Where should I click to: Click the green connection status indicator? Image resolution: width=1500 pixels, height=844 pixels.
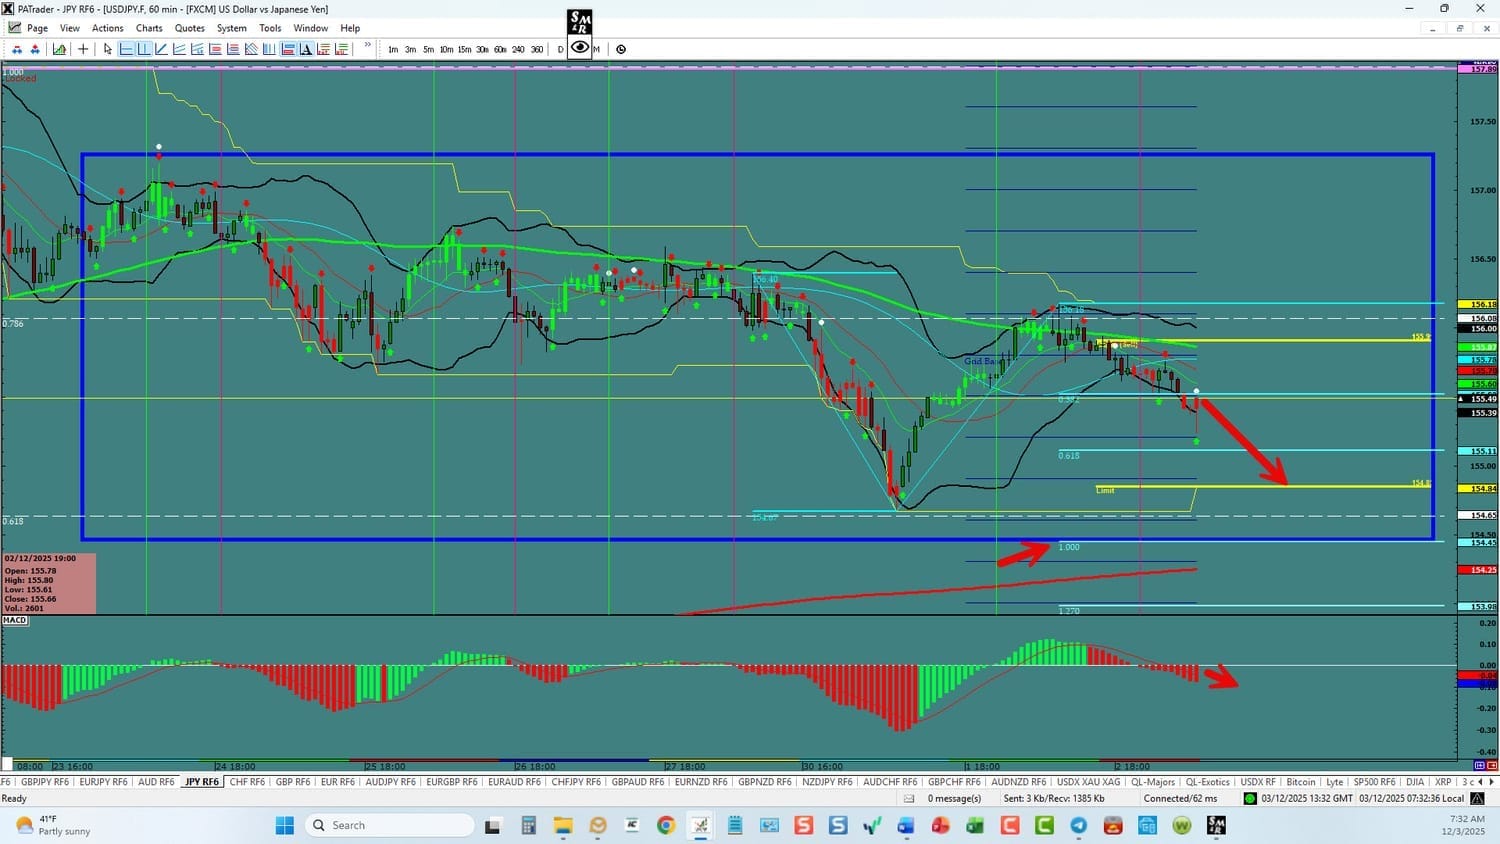(1250, 798)
